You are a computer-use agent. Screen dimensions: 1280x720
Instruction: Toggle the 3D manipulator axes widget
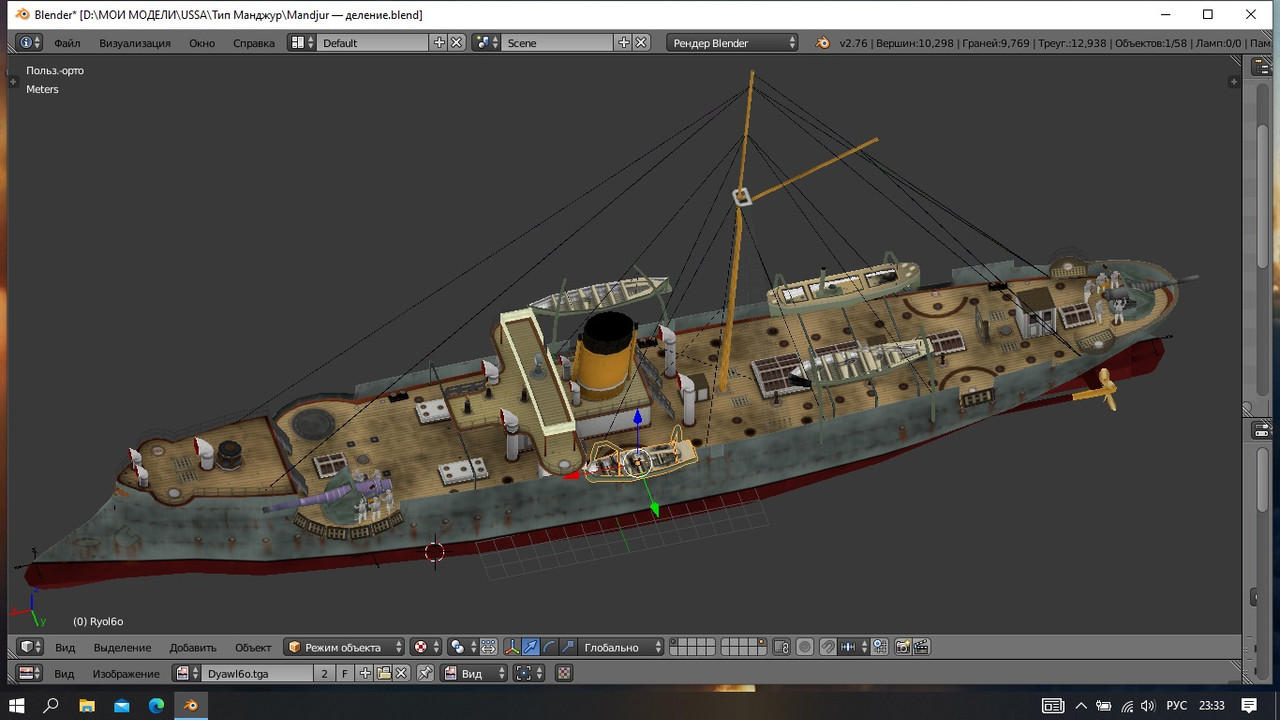[x=512, y=647]
